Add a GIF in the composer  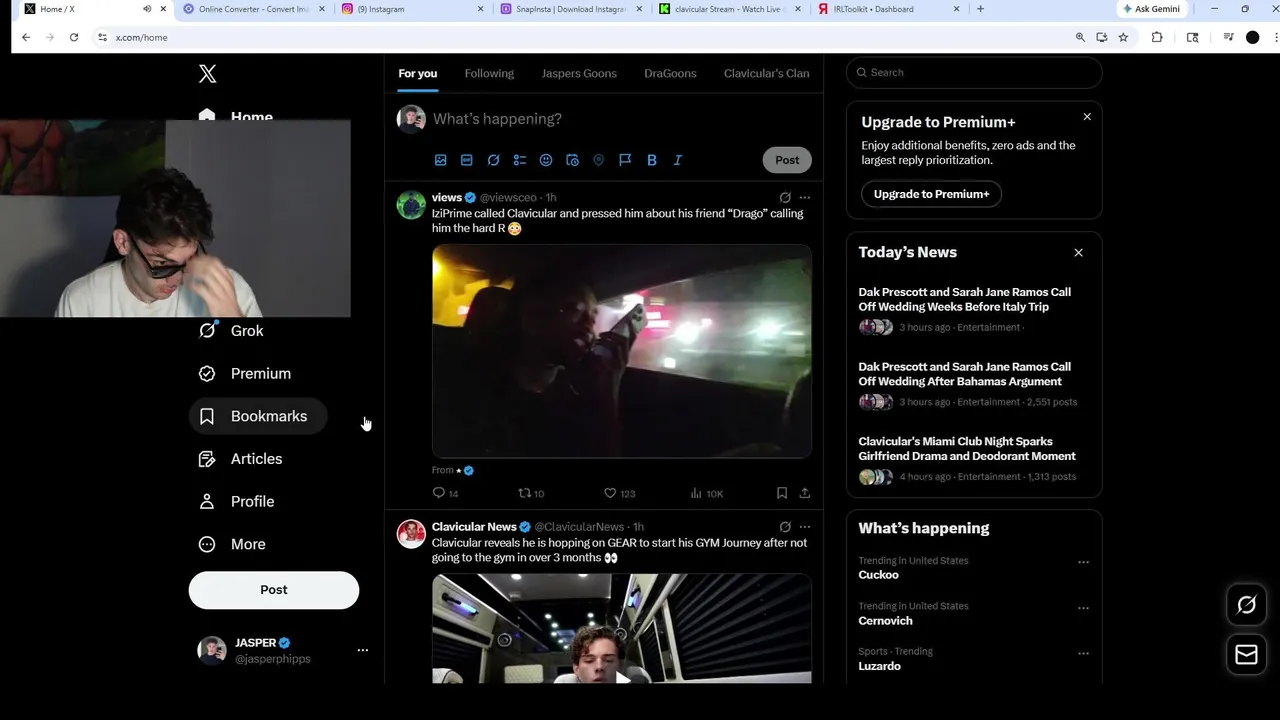[x=467, y=160]
